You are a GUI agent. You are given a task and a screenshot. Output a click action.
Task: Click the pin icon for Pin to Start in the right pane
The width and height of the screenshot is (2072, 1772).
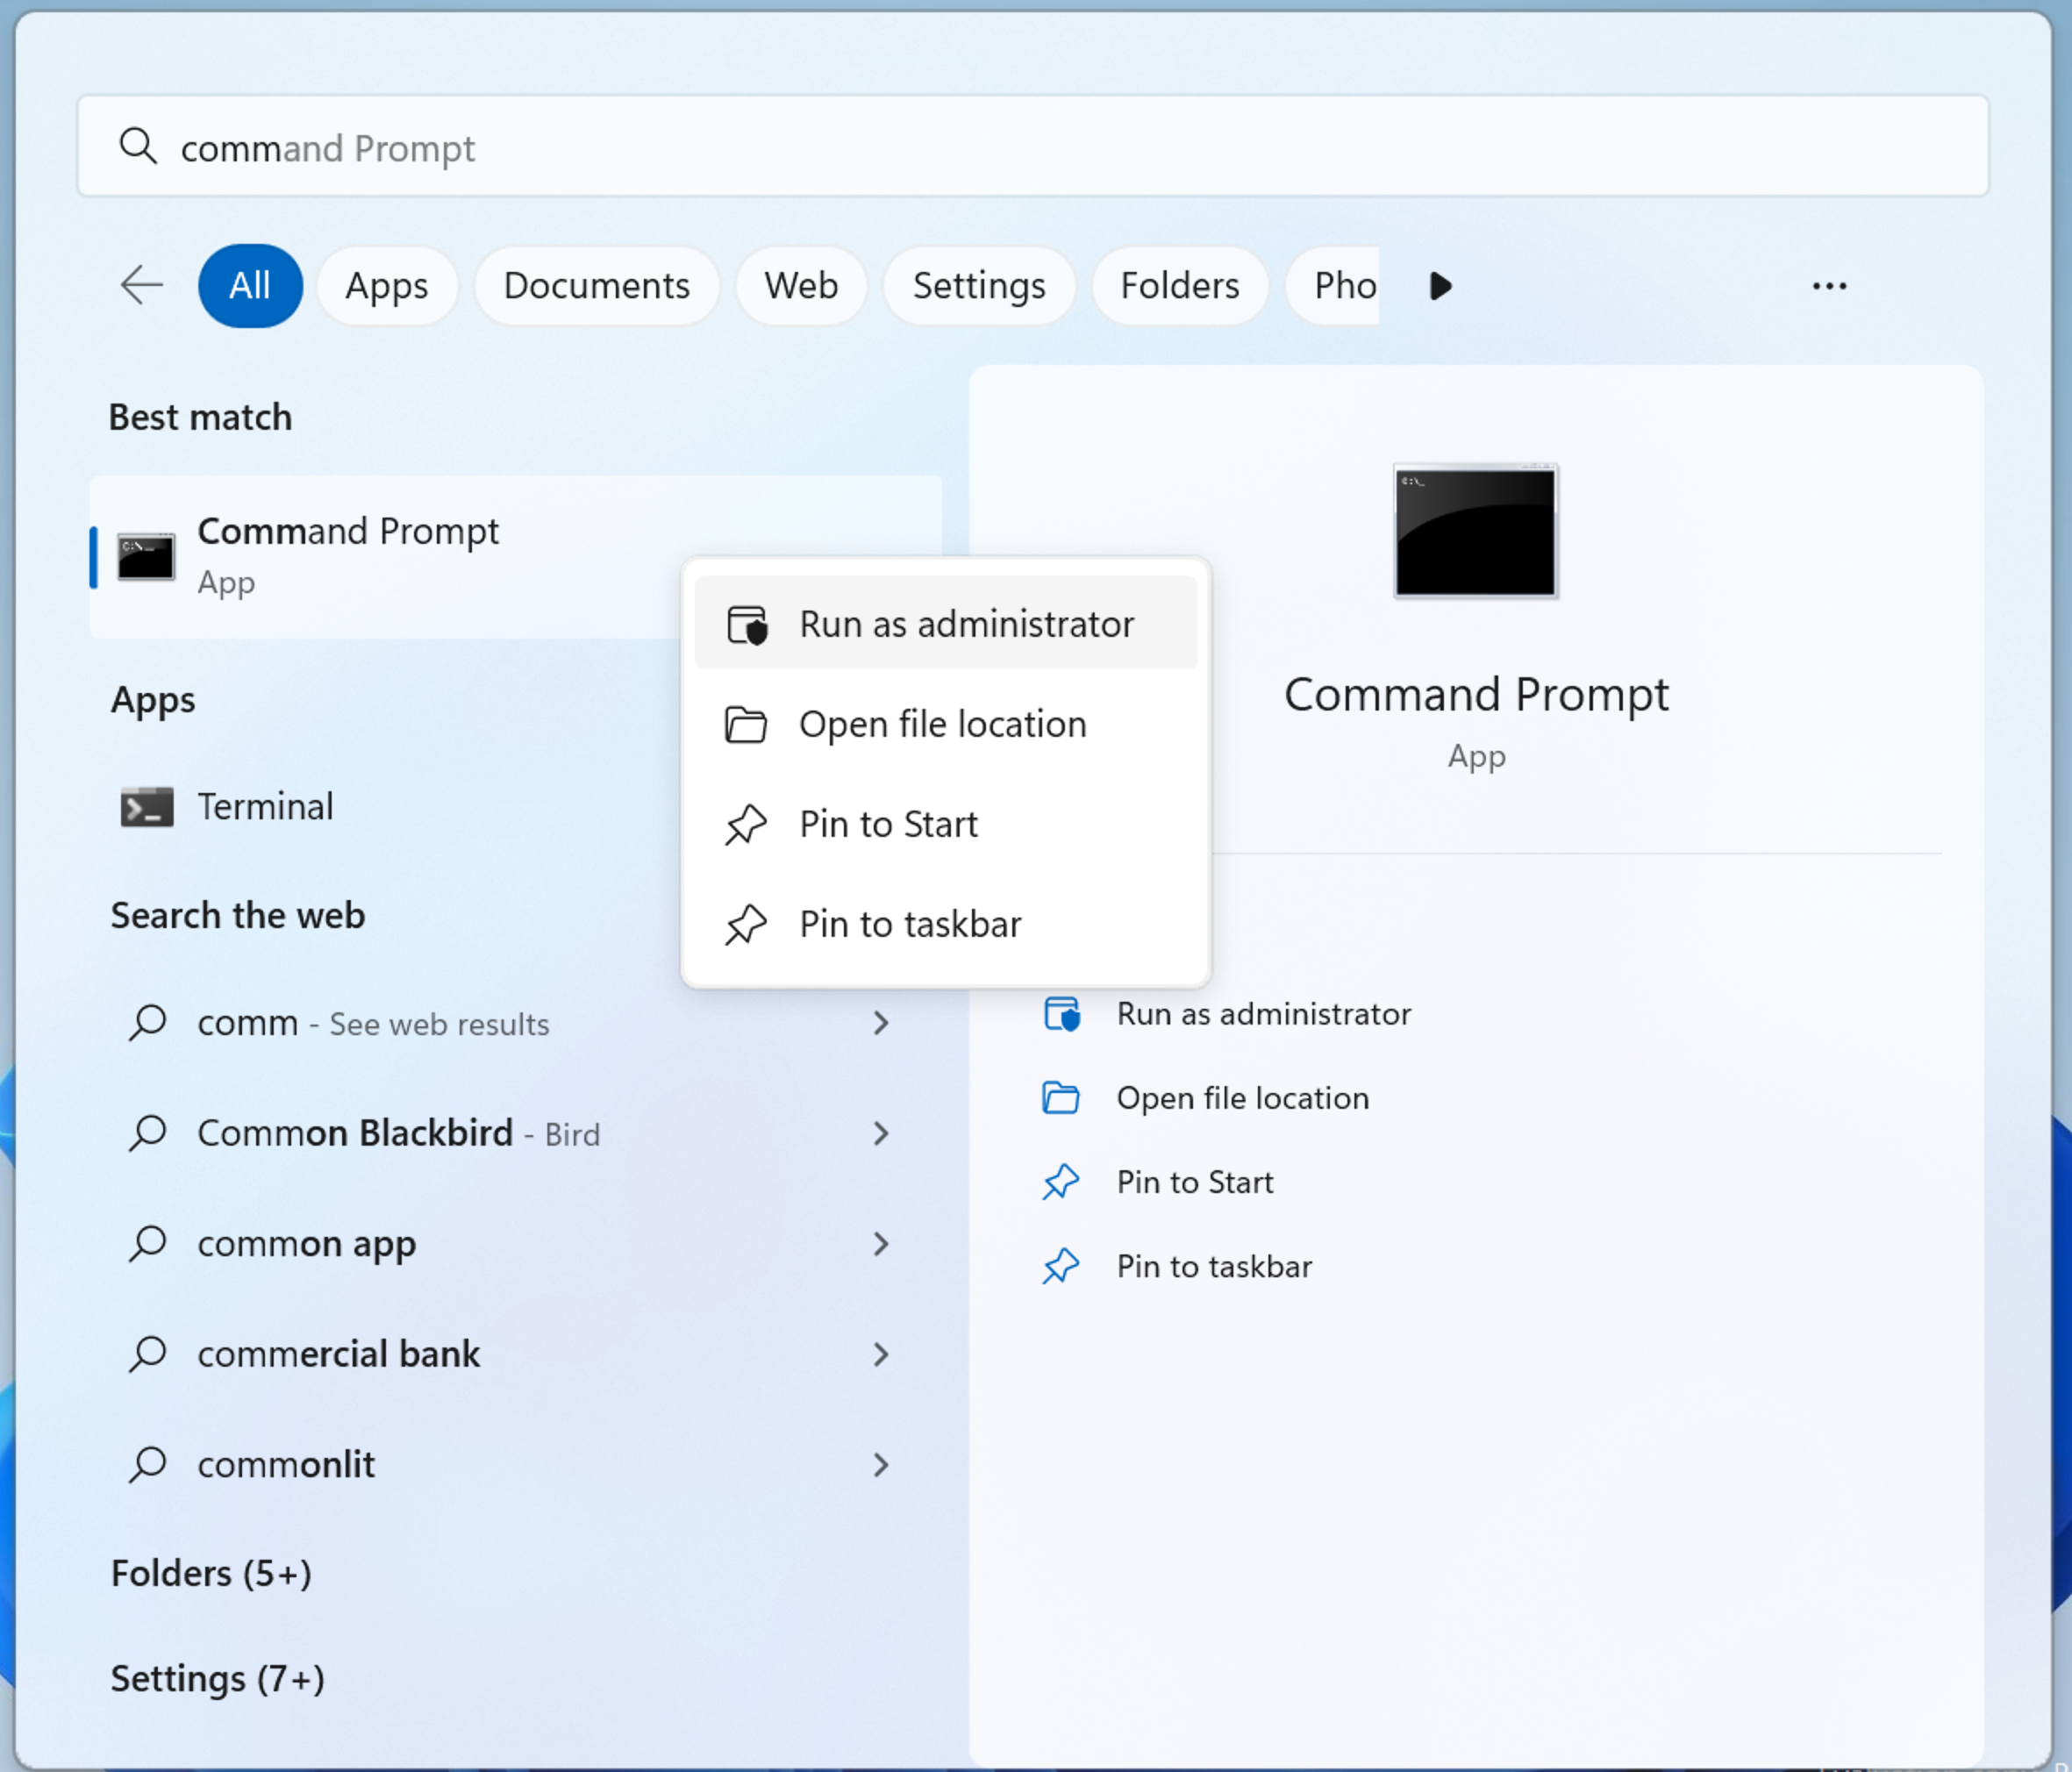click(x=1061, y=1182)
